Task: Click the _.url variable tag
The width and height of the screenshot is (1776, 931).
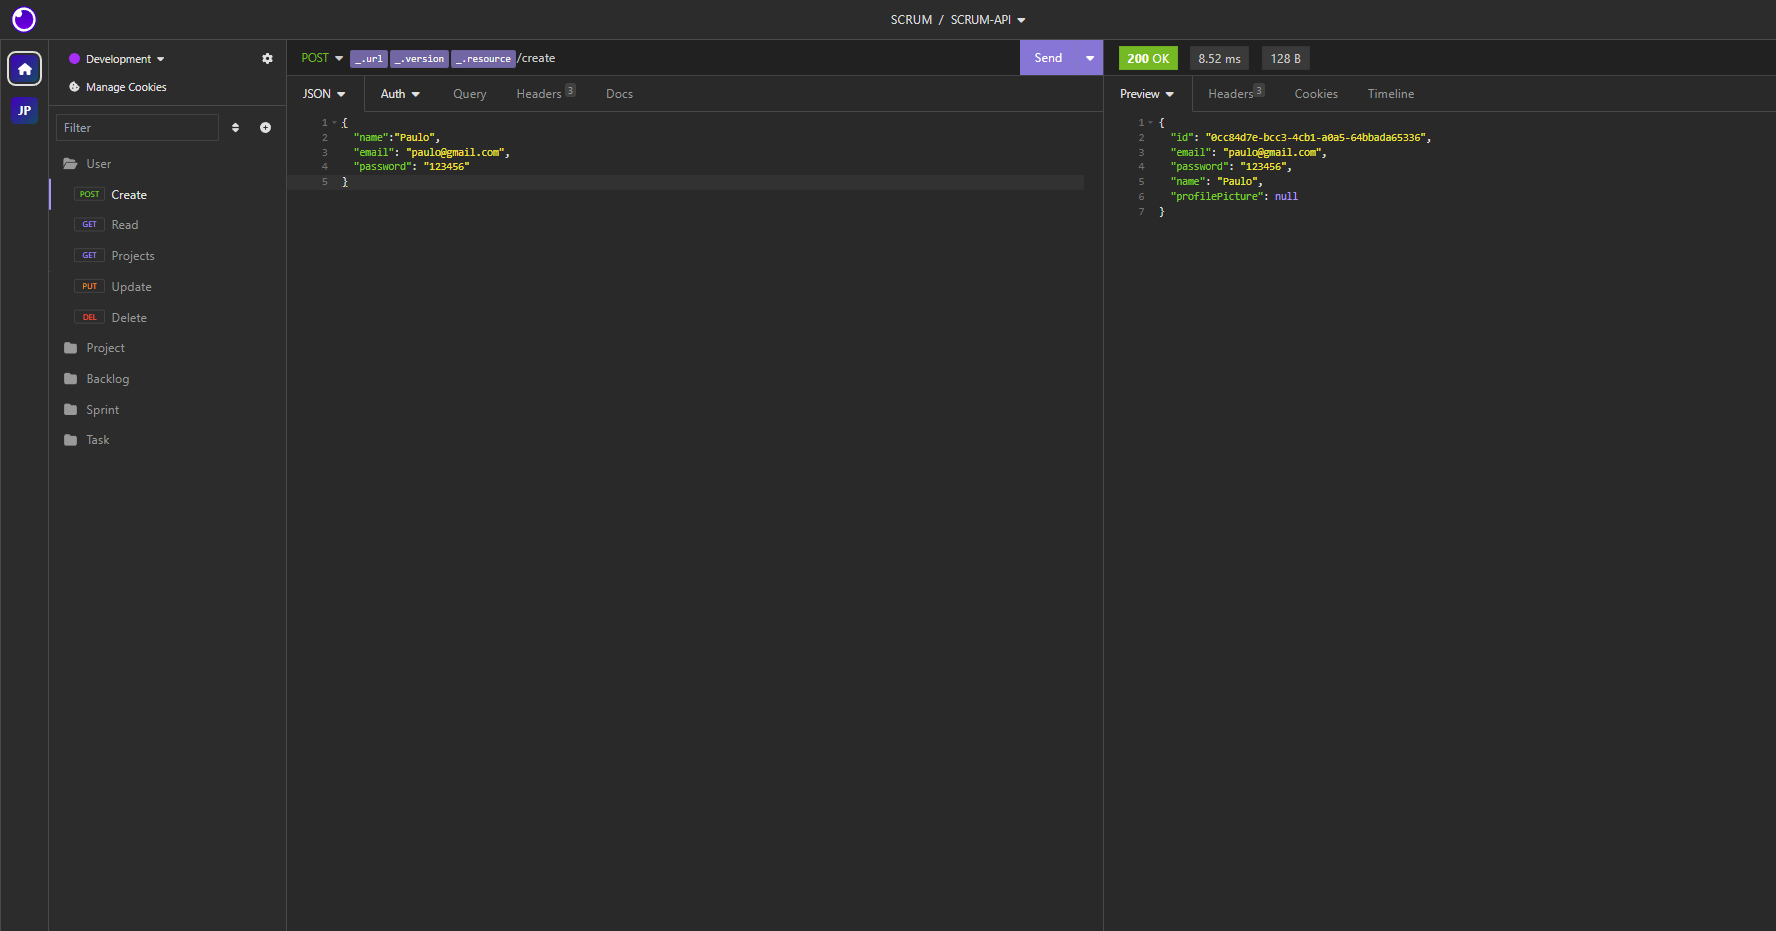Action: coord(369,58)
